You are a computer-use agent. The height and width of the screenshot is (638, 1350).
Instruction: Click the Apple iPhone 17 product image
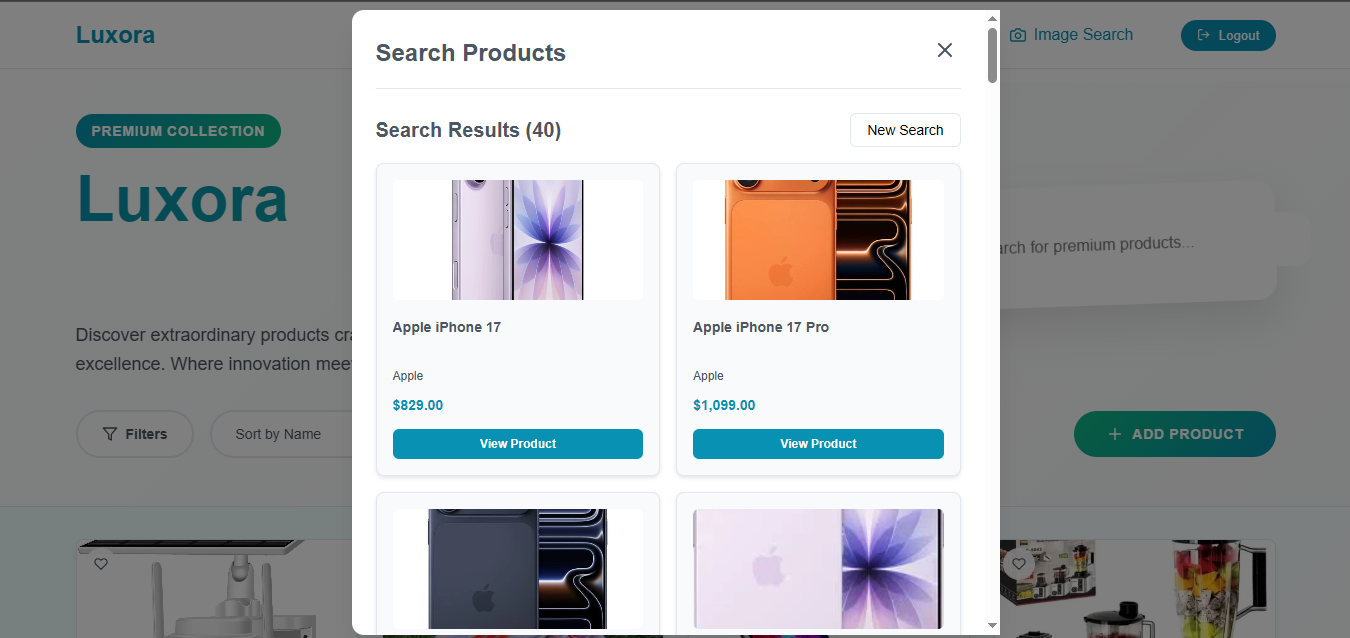tap(517, 240)
